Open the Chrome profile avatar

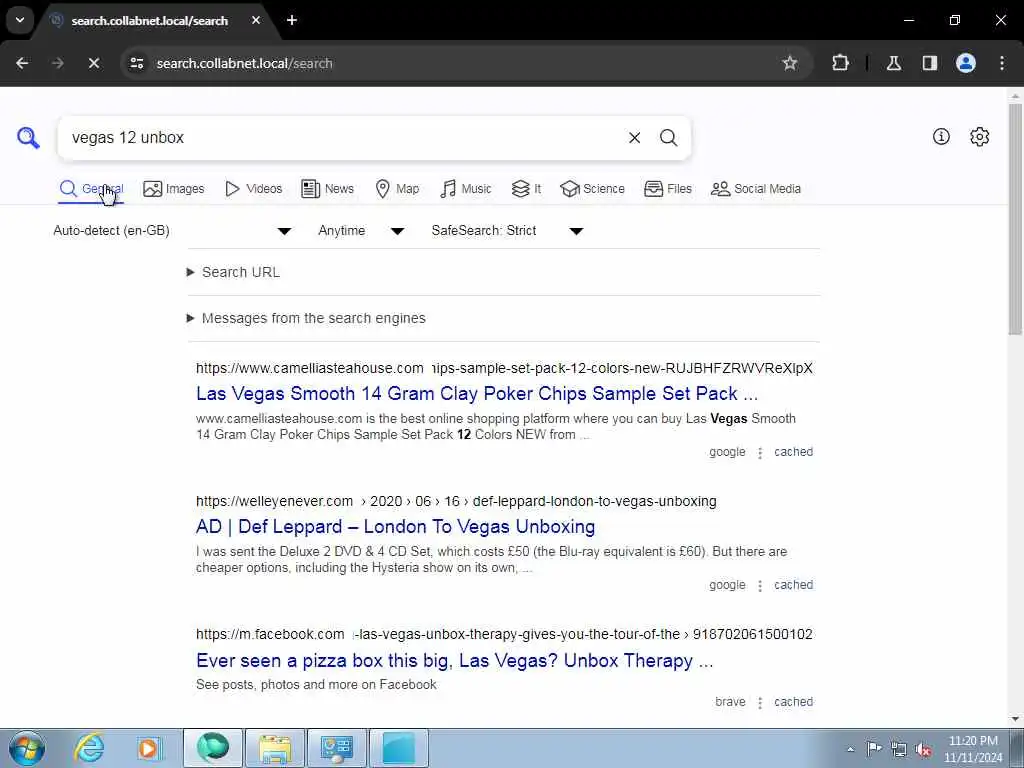tap(966, 63)
